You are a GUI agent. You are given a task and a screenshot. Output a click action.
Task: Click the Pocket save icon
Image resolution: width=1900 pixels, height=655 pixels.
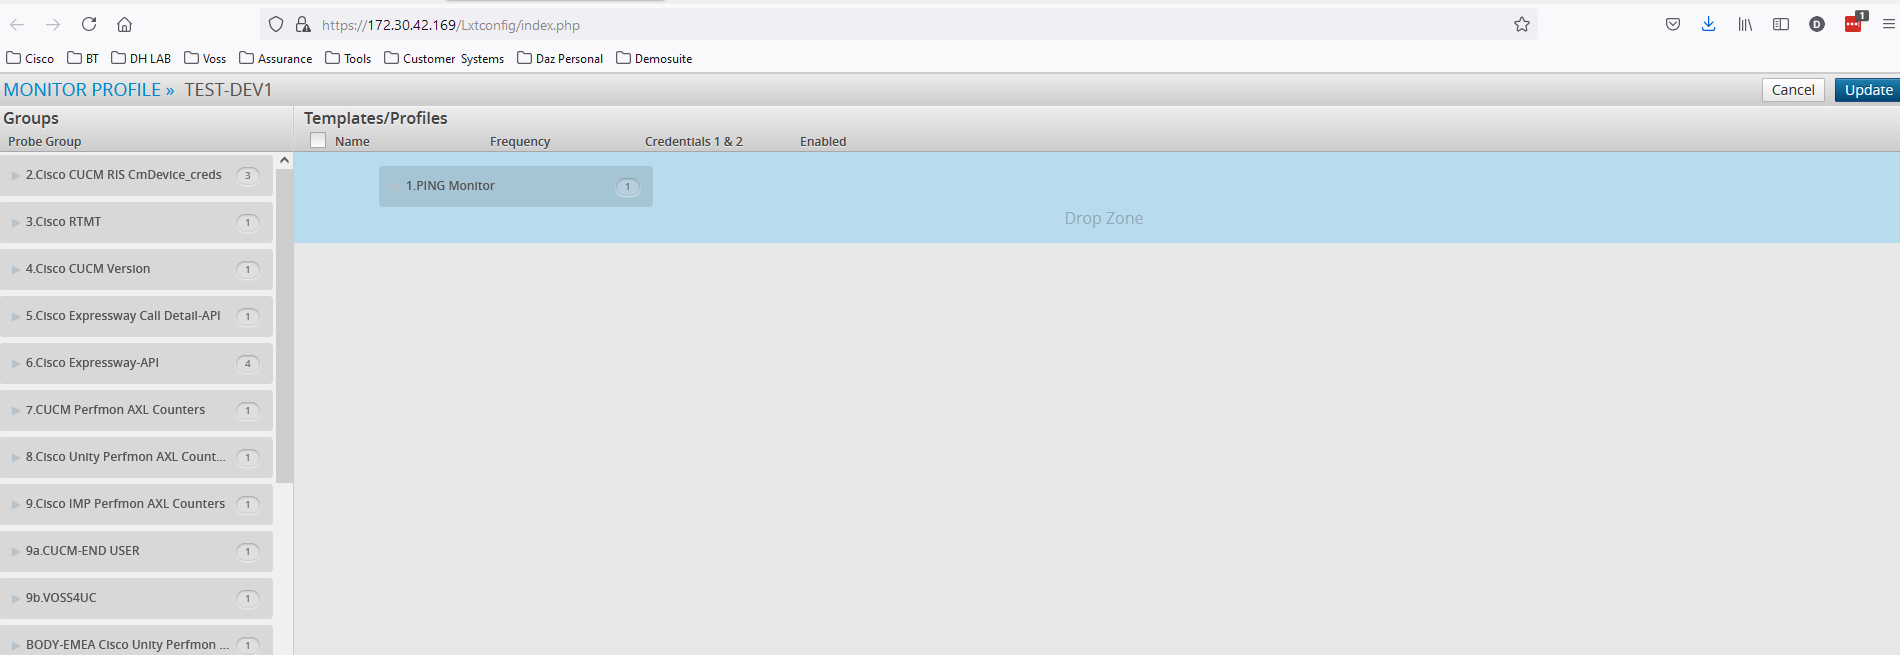coord(1672,24)
